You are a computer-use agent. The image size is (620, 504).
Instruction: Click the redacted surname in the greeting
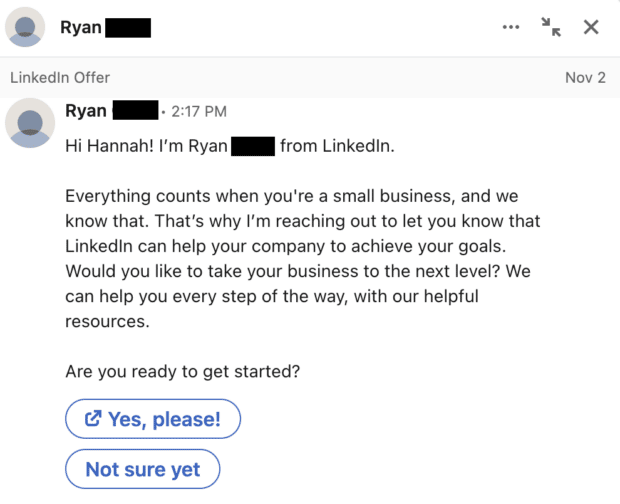coord(253,146)
